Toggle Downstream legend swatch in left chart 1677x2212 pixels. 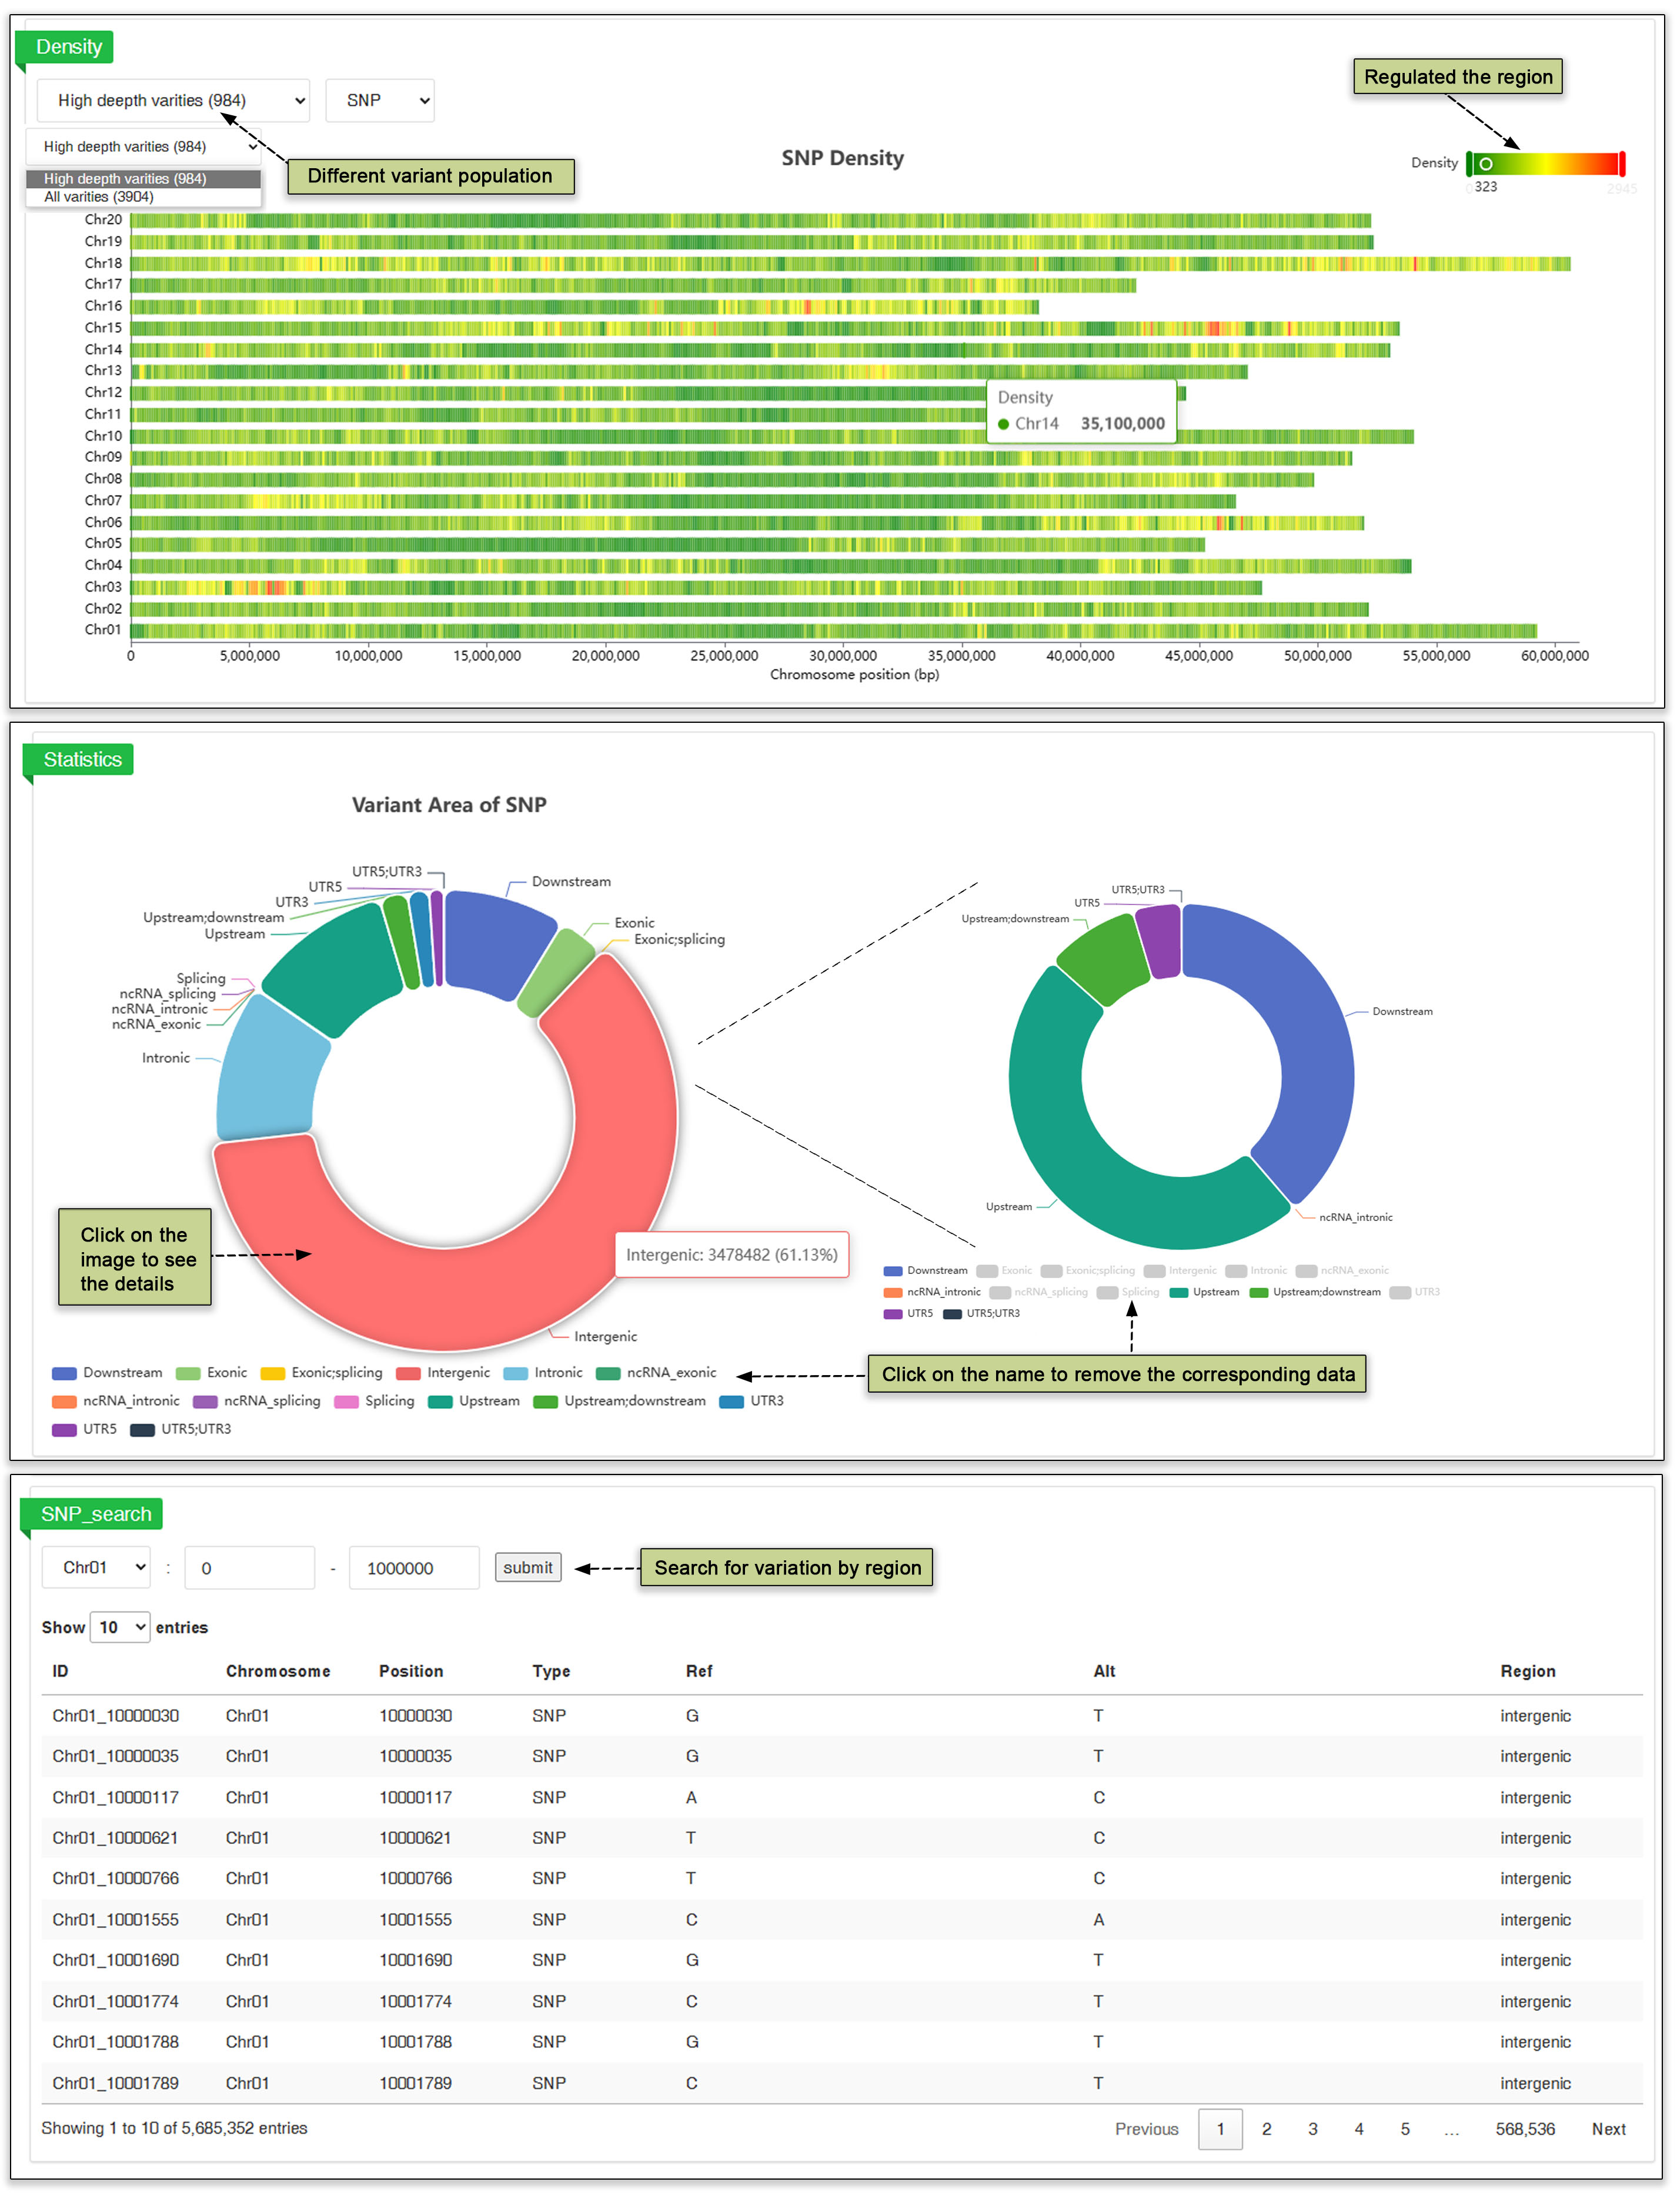click(64, 1373)
